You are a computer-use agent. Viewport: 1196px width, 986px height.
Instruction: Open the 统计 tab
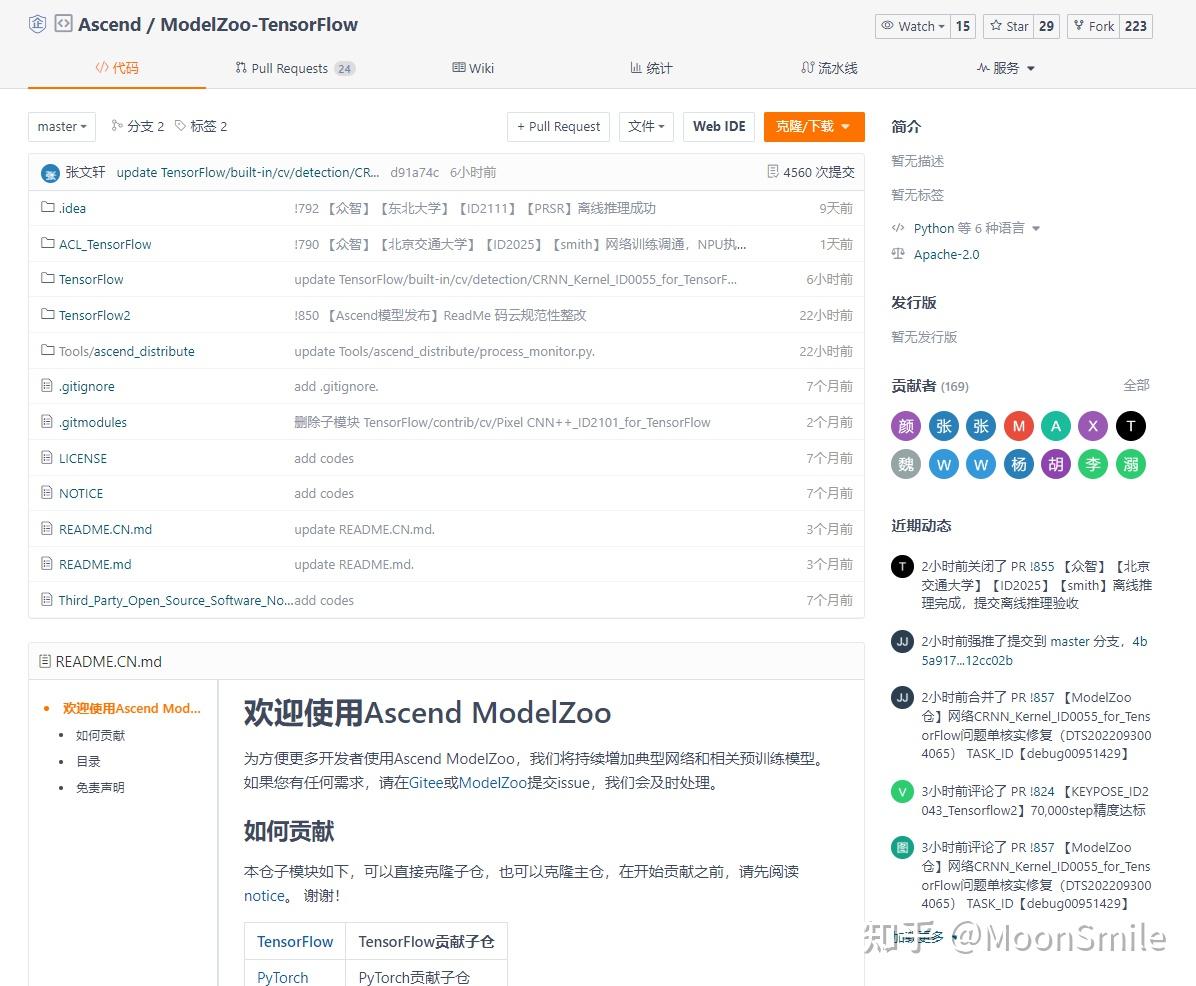650,67
